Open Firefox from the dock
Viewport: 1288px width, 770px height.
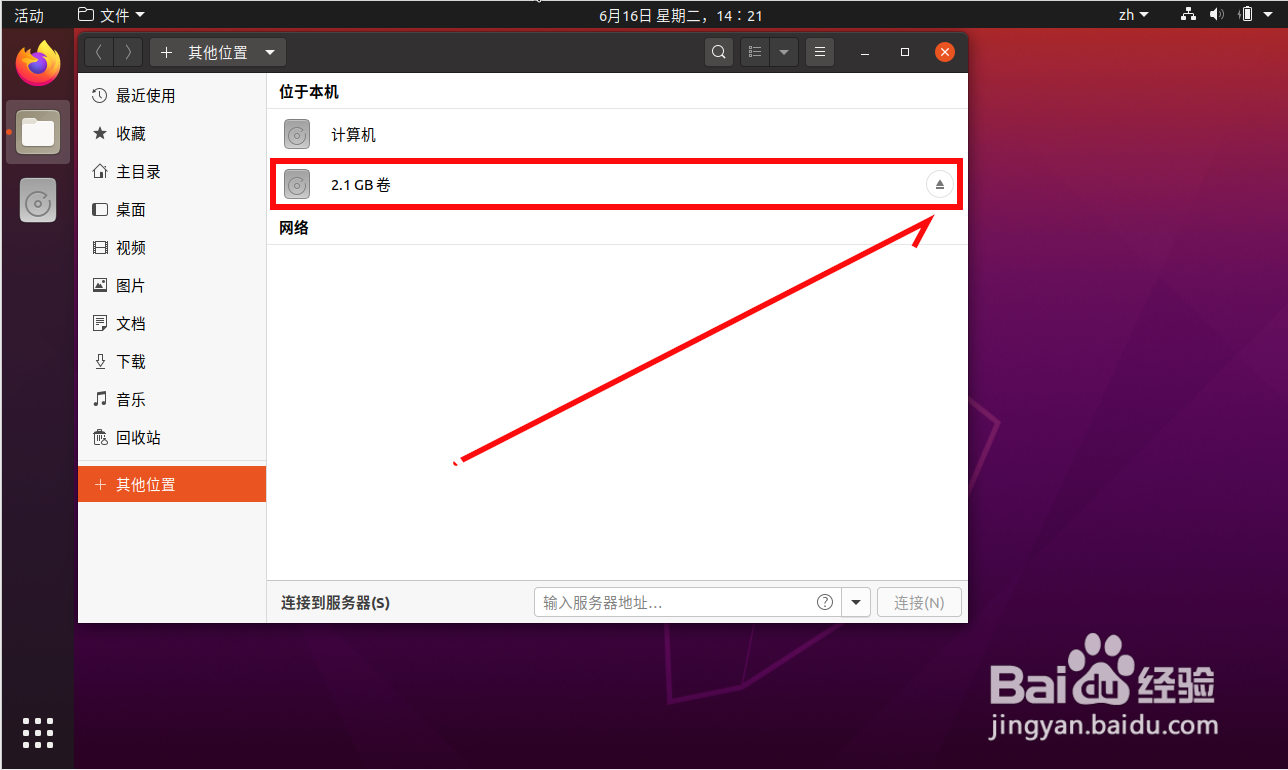[x=38, y=64]
